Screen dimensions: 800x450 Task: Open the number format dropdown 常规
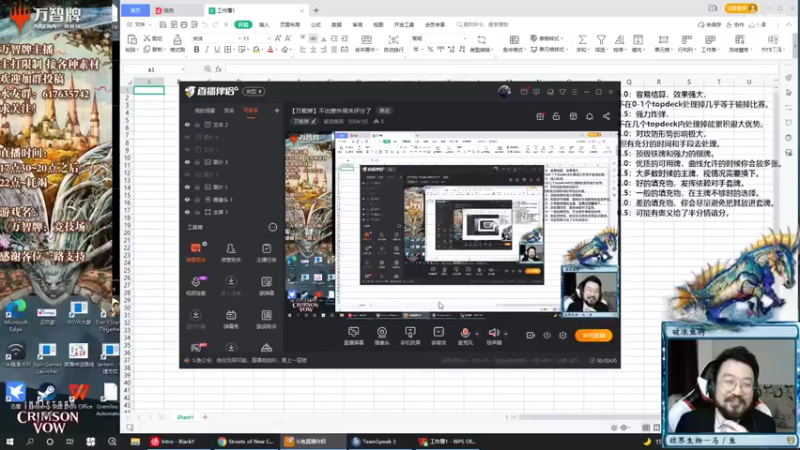464,38
